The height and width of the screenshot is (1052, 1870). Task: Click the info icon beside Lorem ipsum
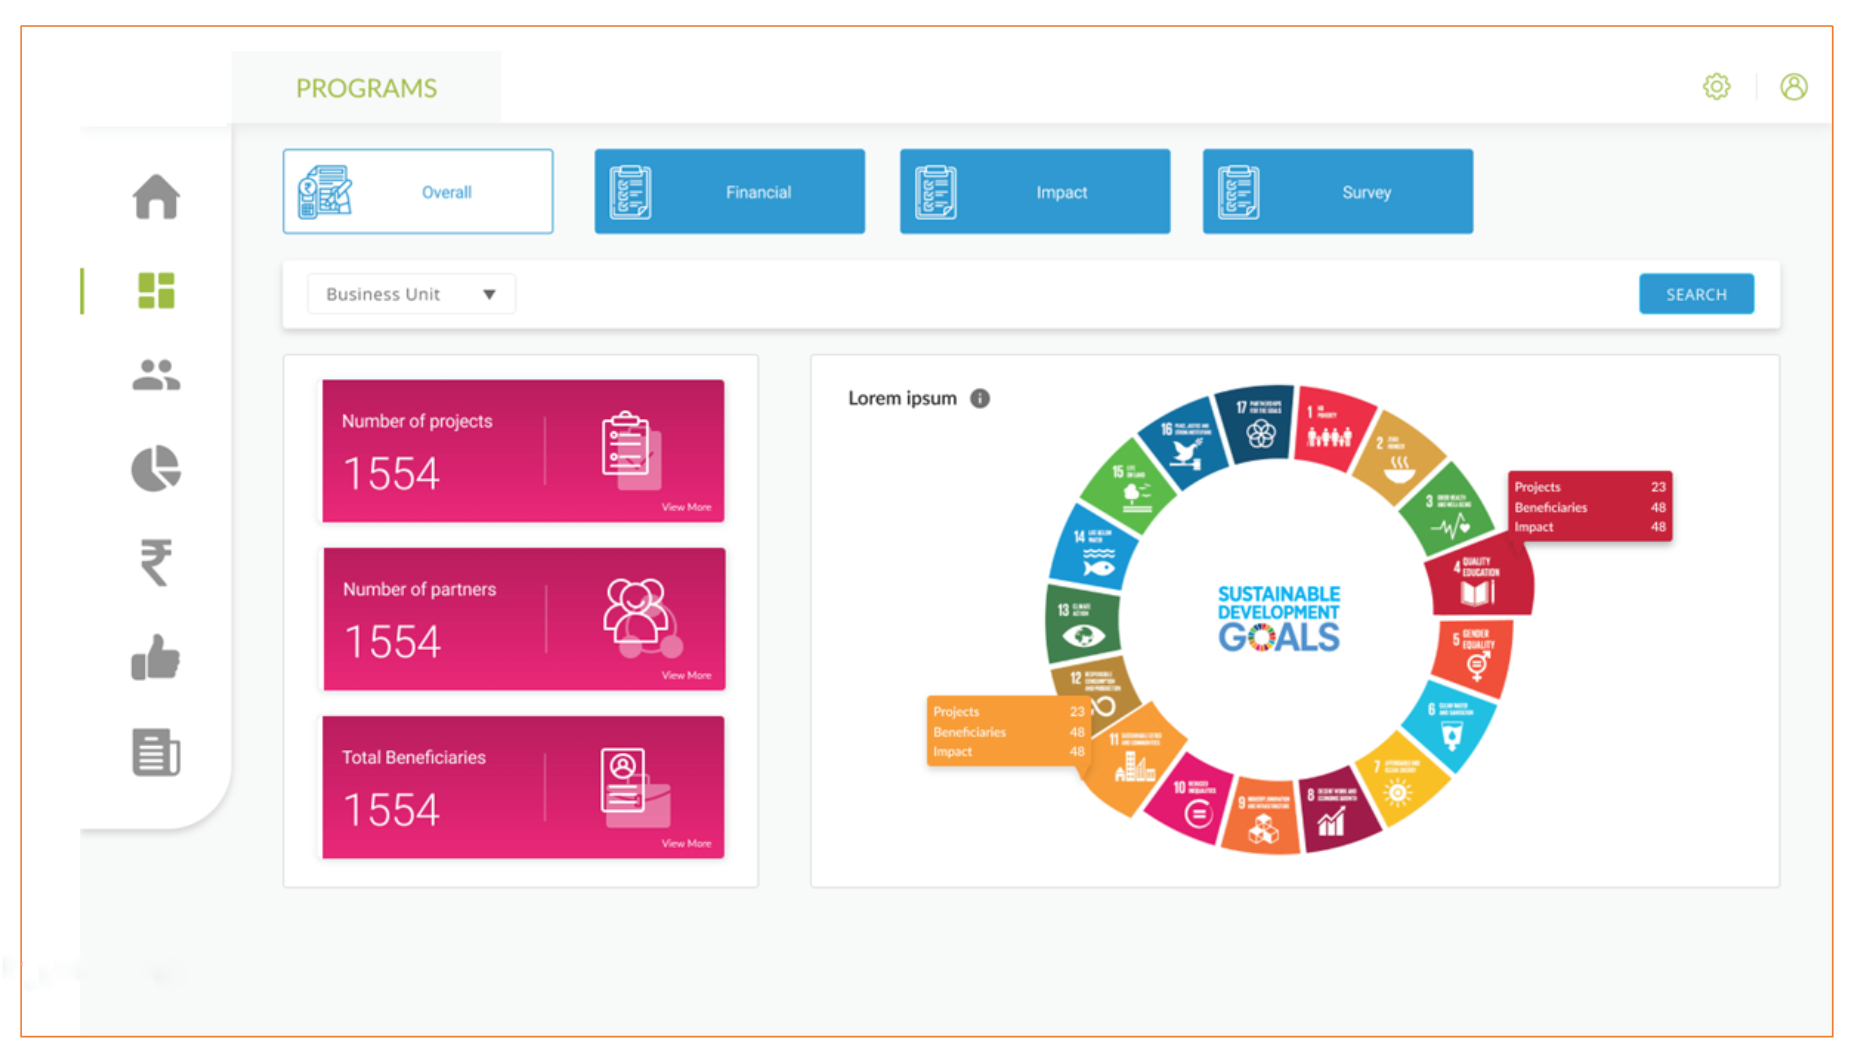(980, 398)
